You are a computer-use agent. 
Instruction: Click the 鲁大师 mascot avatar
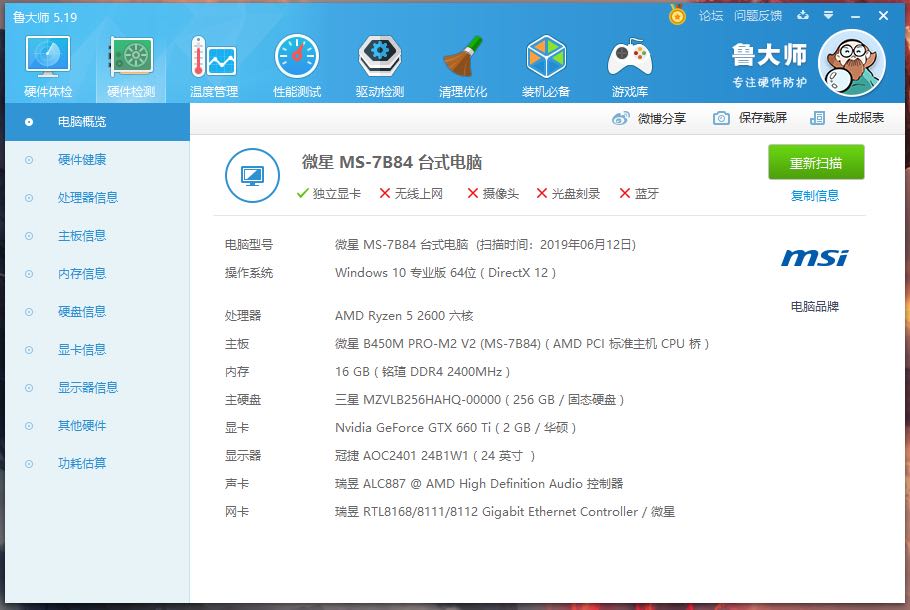(x=851, y=63)
